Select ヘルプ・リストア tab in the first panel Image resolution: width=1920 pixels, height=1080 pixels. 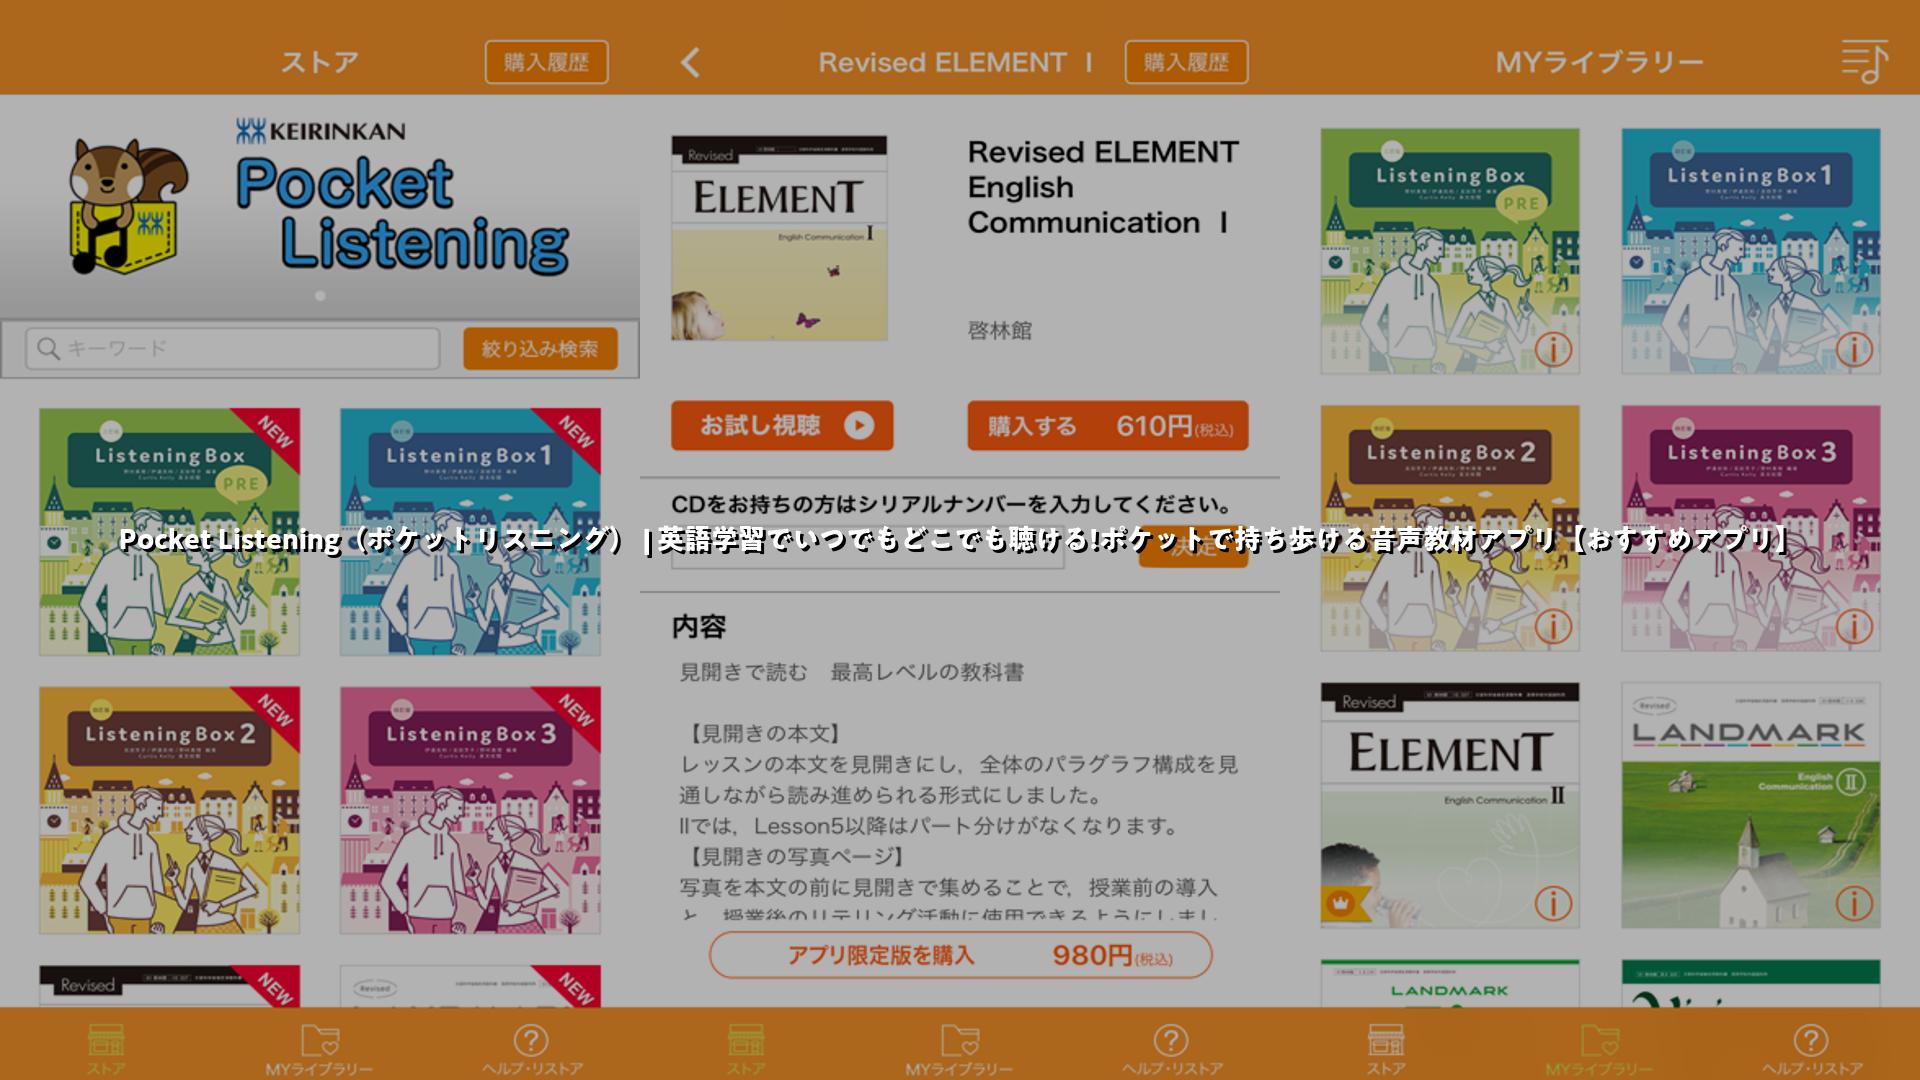click(532, 1048)
